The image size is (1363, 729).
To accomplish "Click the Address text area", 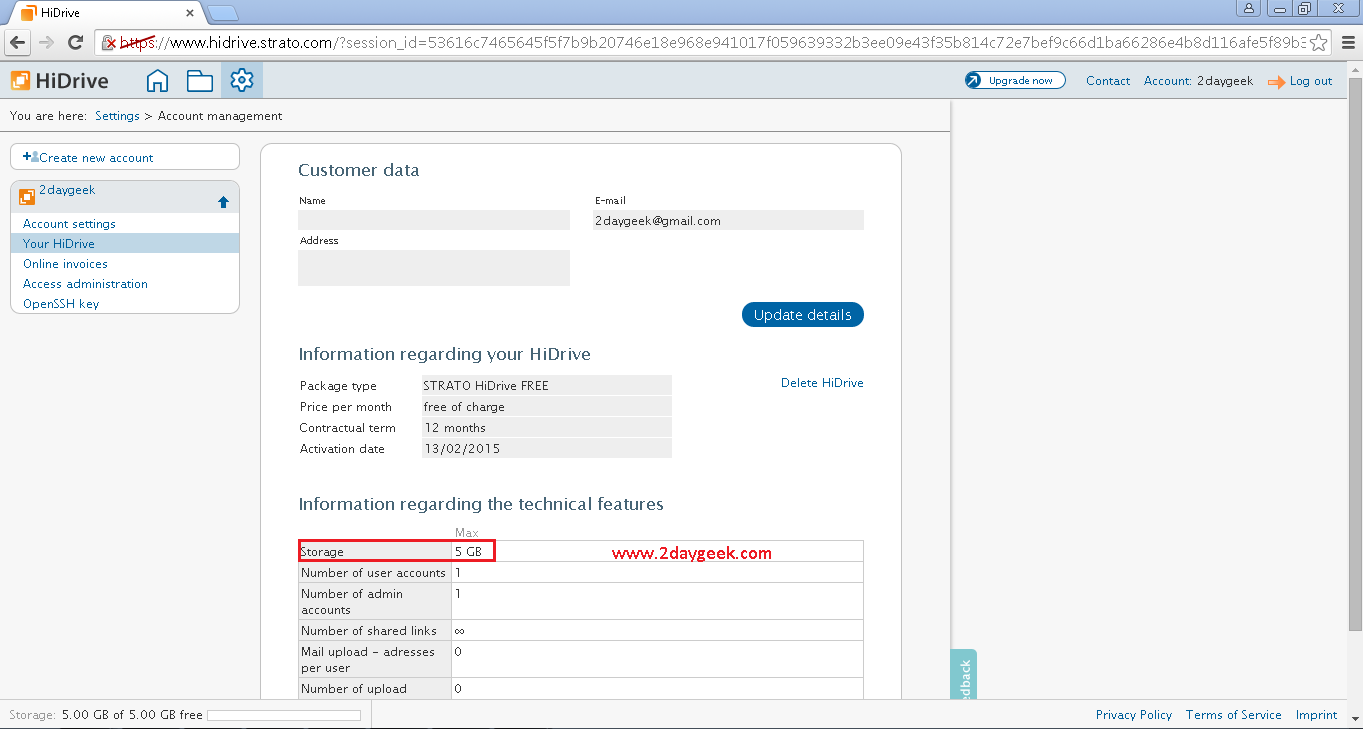I will (x=434, y=268).
